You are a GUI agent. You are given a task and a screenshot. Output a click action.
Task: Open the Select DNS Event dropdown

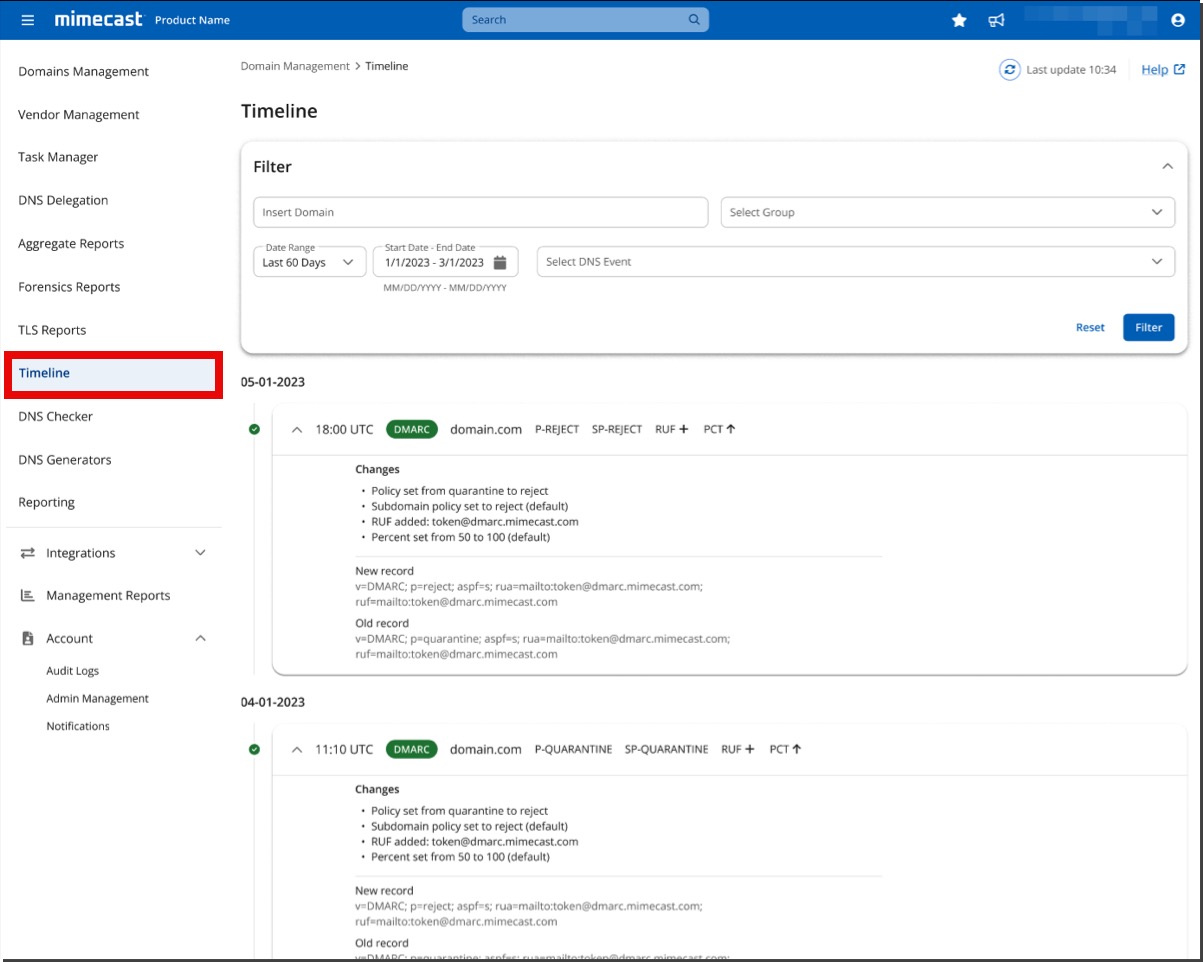click(856, 262)
